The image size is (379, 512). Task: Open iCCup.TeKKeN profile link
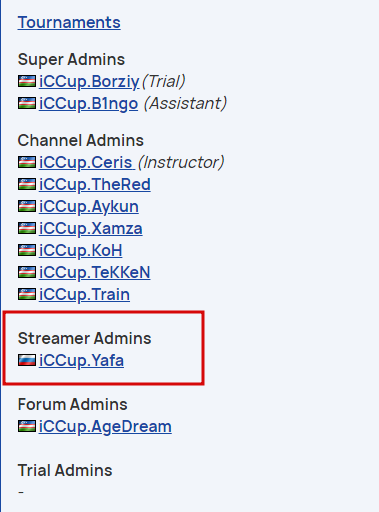point(95,272)
